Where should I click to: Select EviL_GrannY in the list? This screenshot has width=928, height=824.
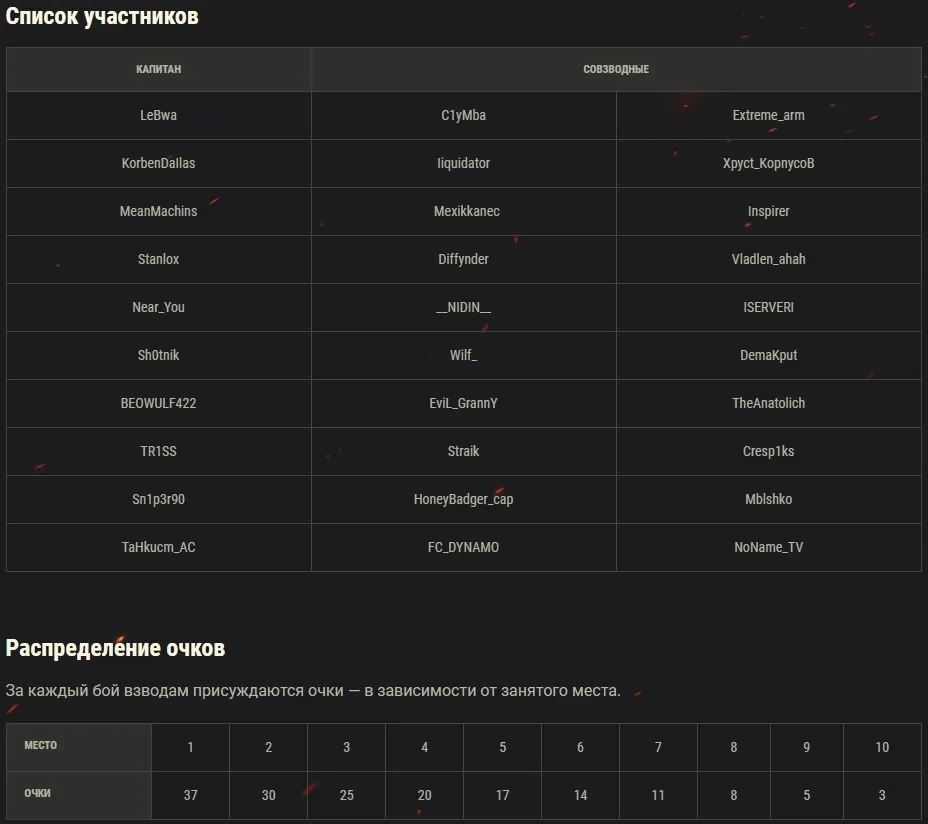tap(463, 403)
